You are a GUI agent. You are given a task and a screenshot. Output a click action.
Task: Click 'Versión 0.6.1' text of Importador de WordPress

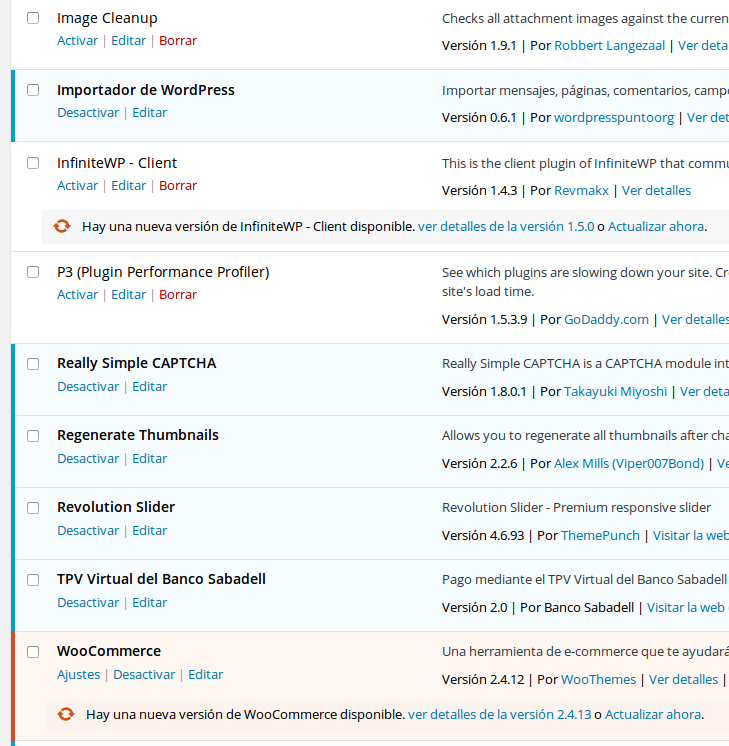[x=479, y=118]
